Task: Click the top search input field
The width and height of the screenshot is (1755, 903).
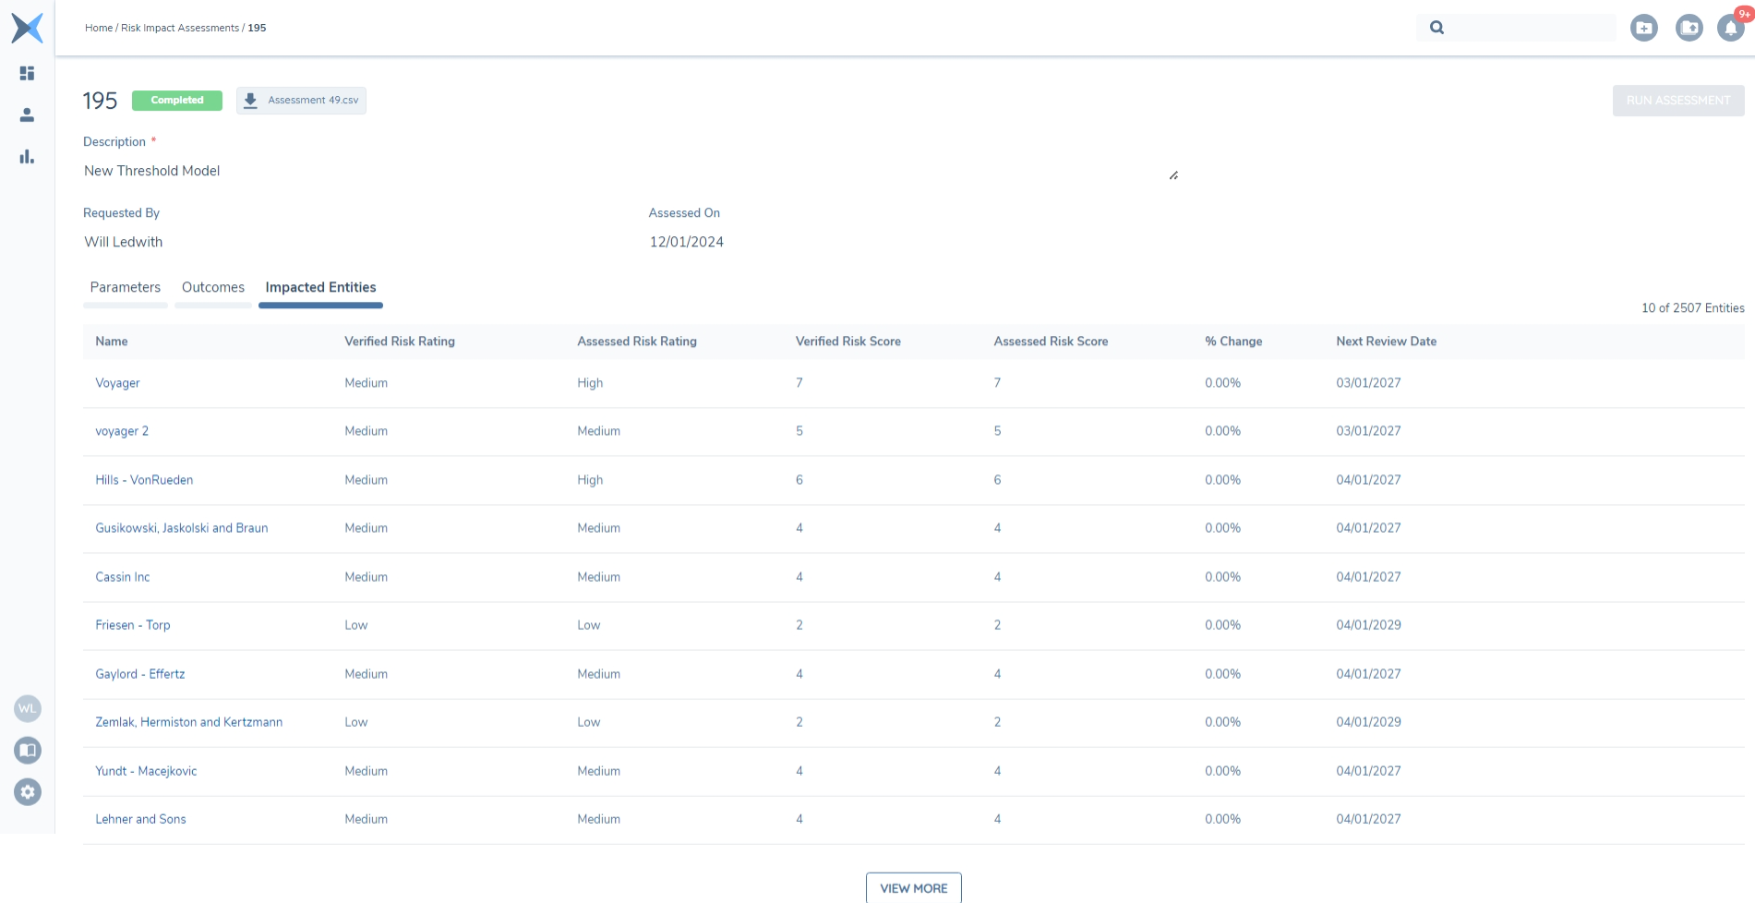Action: click(1530, 28)
